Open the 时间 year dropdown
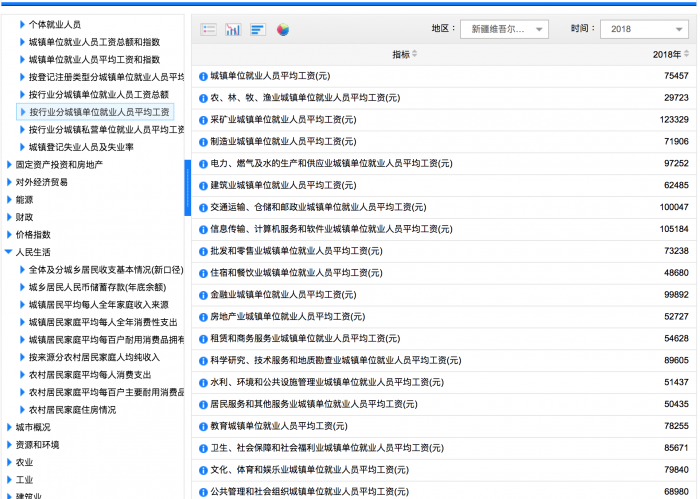Image resolution: width=700 pixels, height=499 pixels. [x=643, y=30]
